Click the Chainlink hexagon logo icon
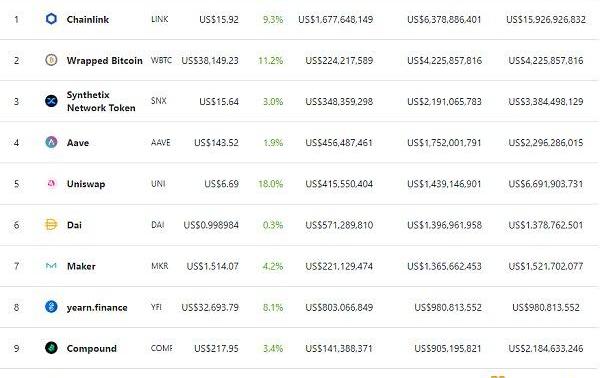The image size is (600, 378). click(51, 19)
